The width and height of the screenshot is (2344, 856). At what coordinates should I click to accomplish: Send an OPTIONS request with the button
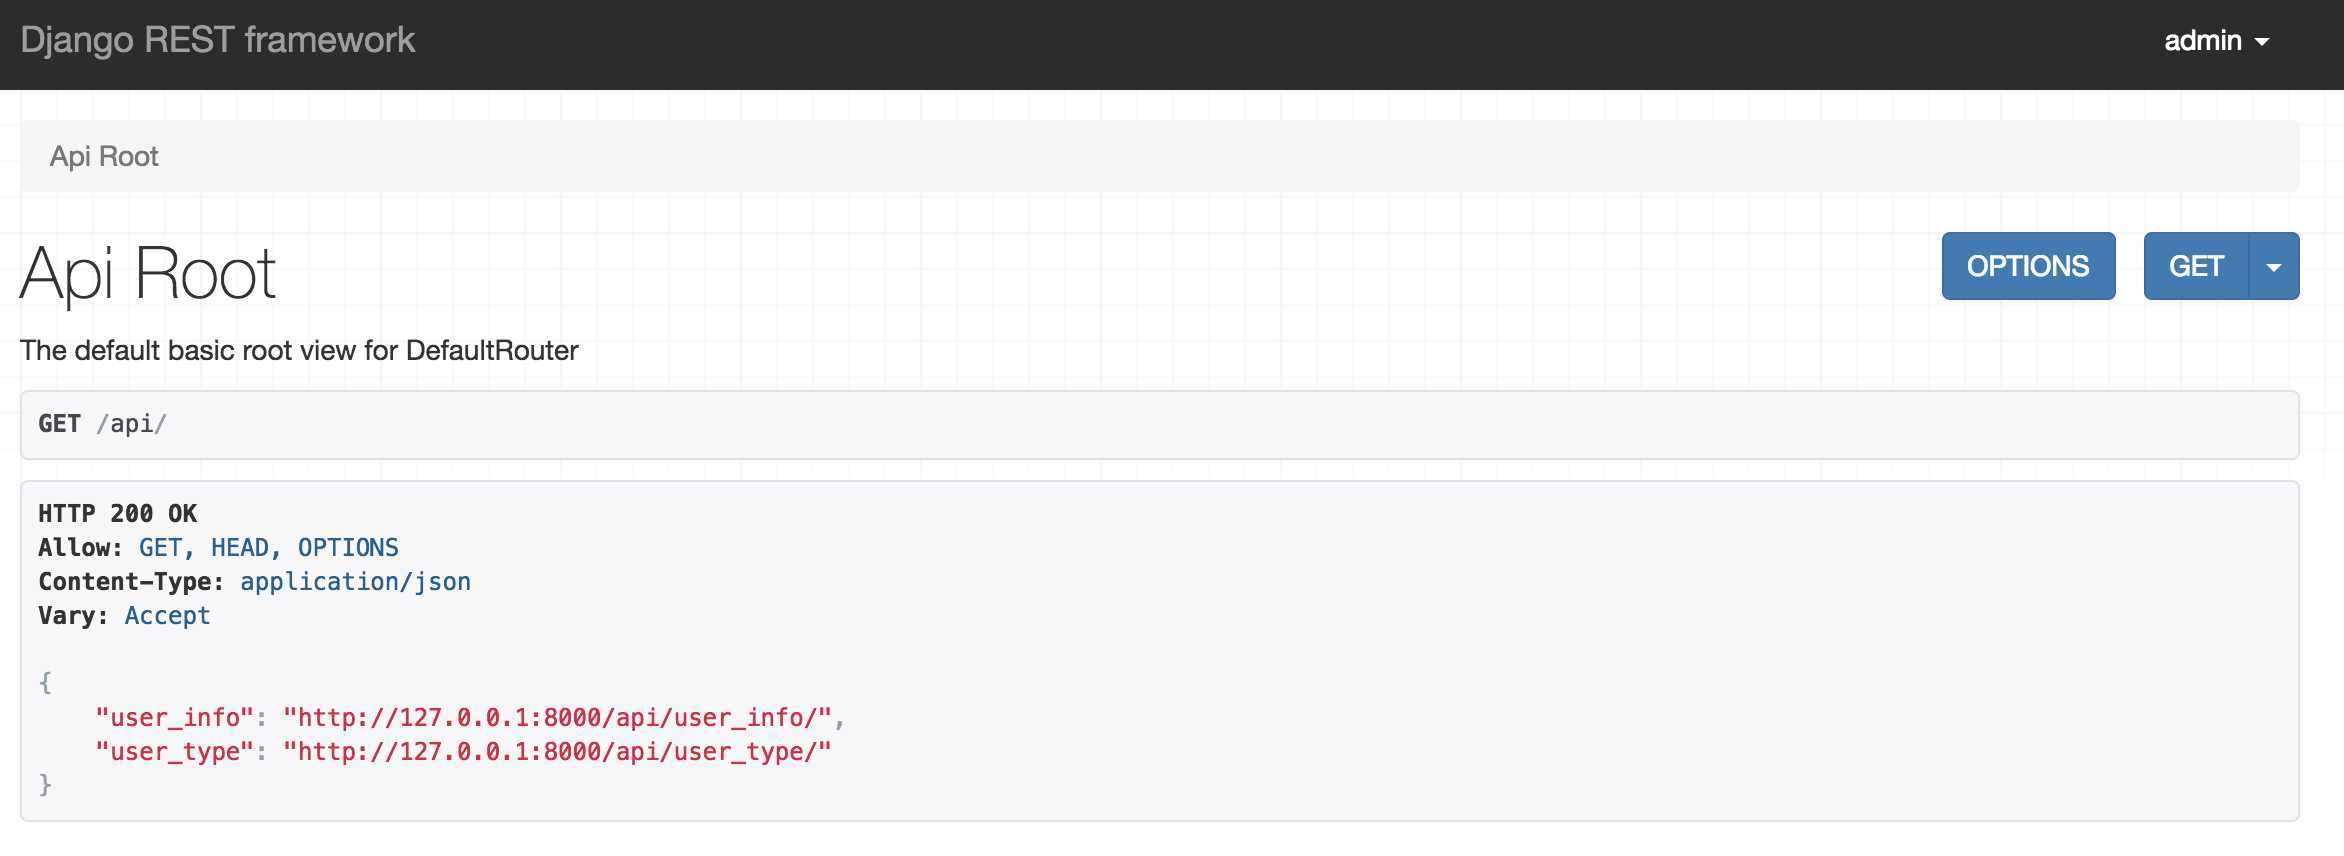2028,266
